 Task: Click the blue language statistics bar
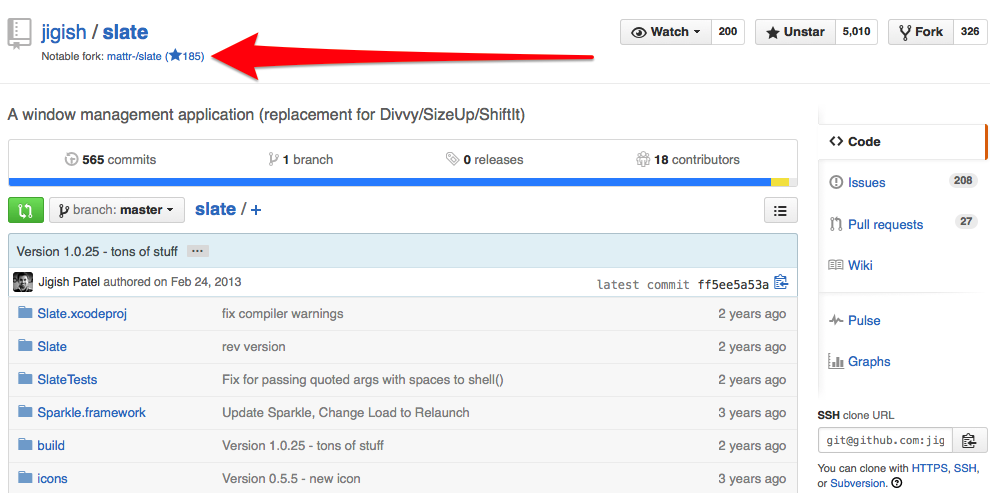tap(390, 182)
